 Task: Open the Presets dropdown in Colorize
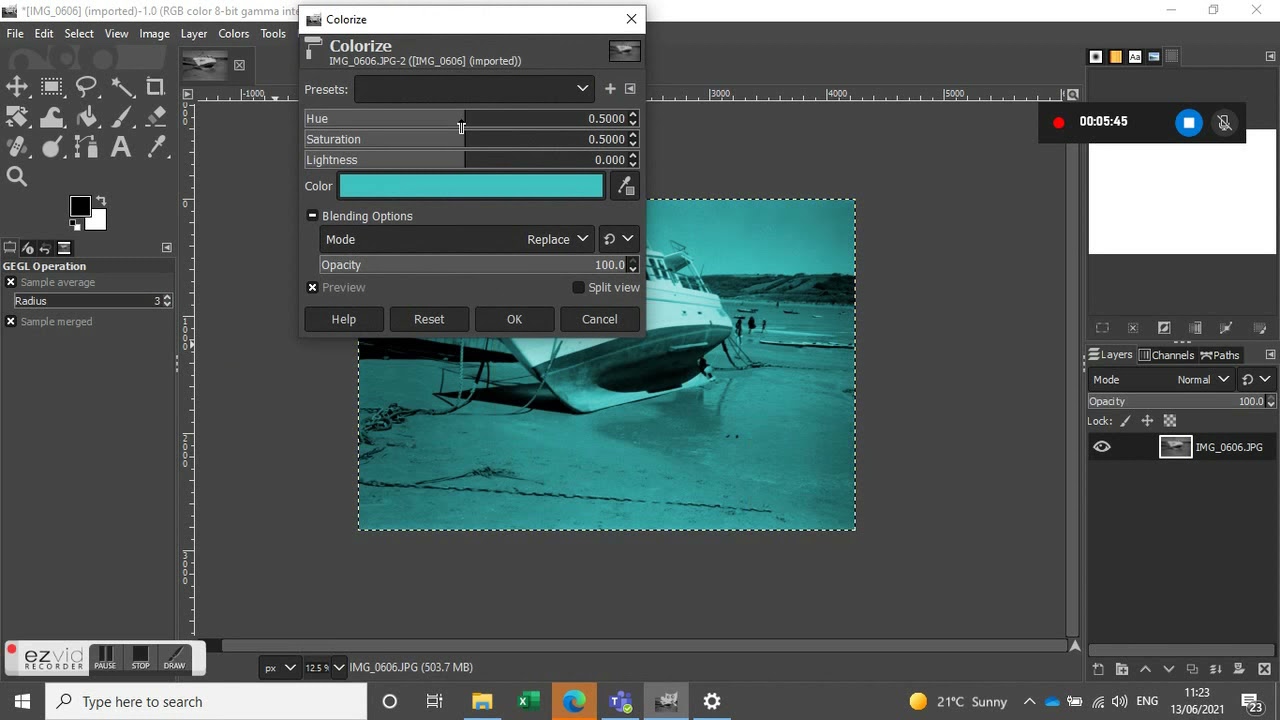[474, 89]
